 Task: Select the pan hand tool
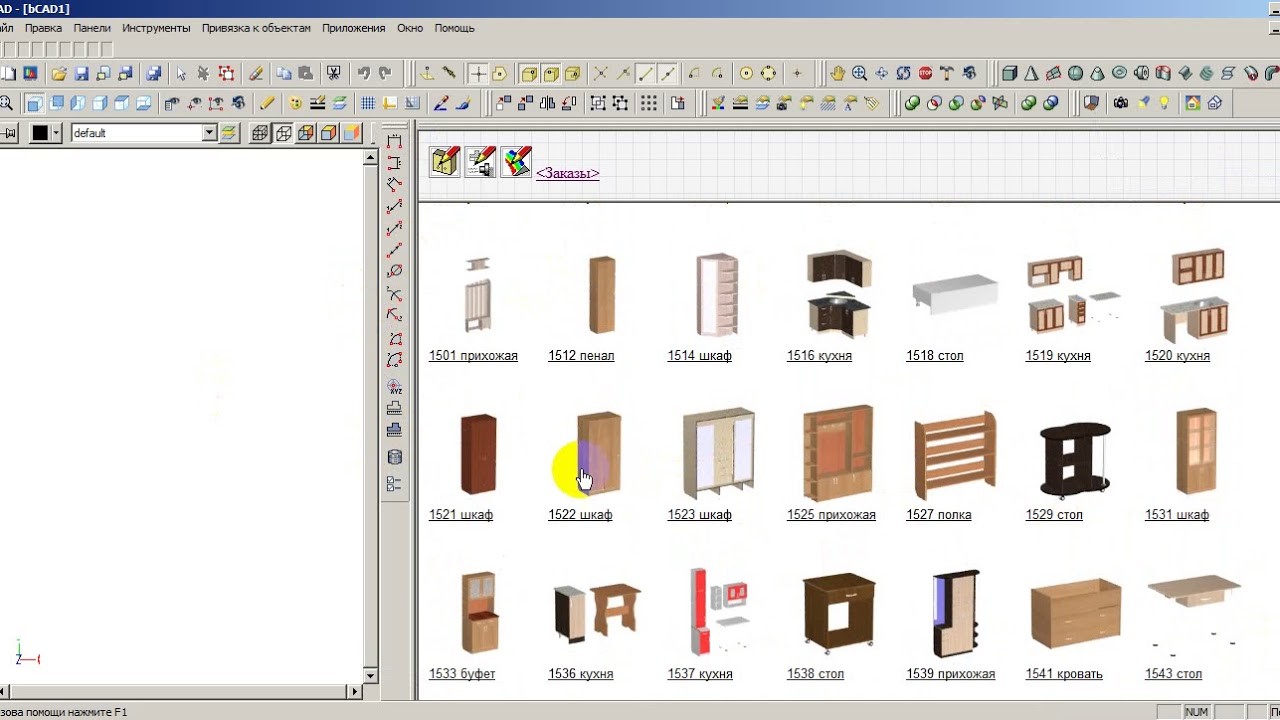coord(837,73)
